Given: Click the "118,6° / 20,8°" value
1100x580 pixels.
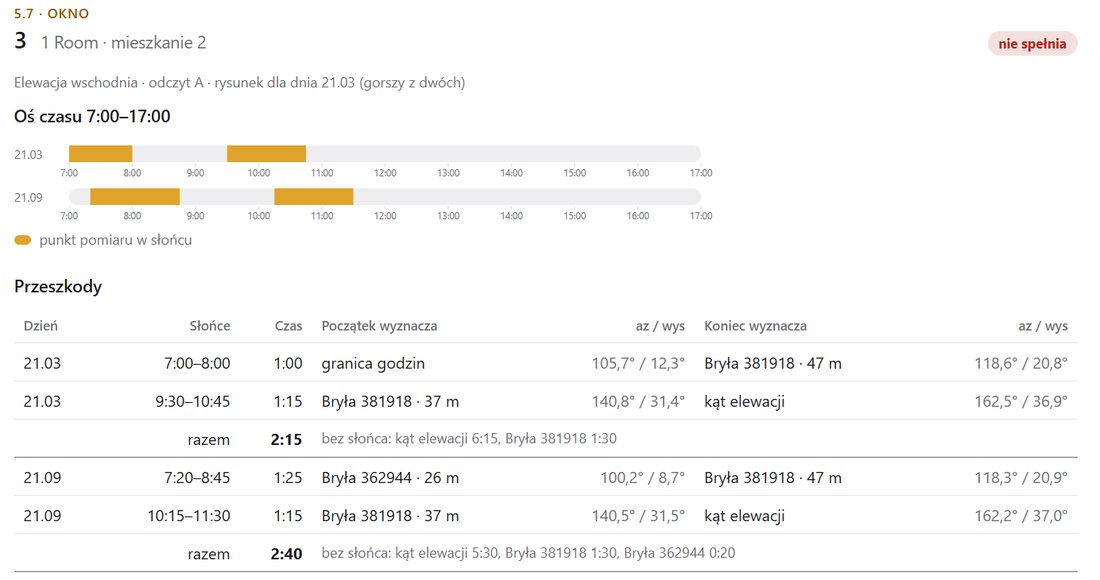Looking at the screenshot, I should [1021, 363].
